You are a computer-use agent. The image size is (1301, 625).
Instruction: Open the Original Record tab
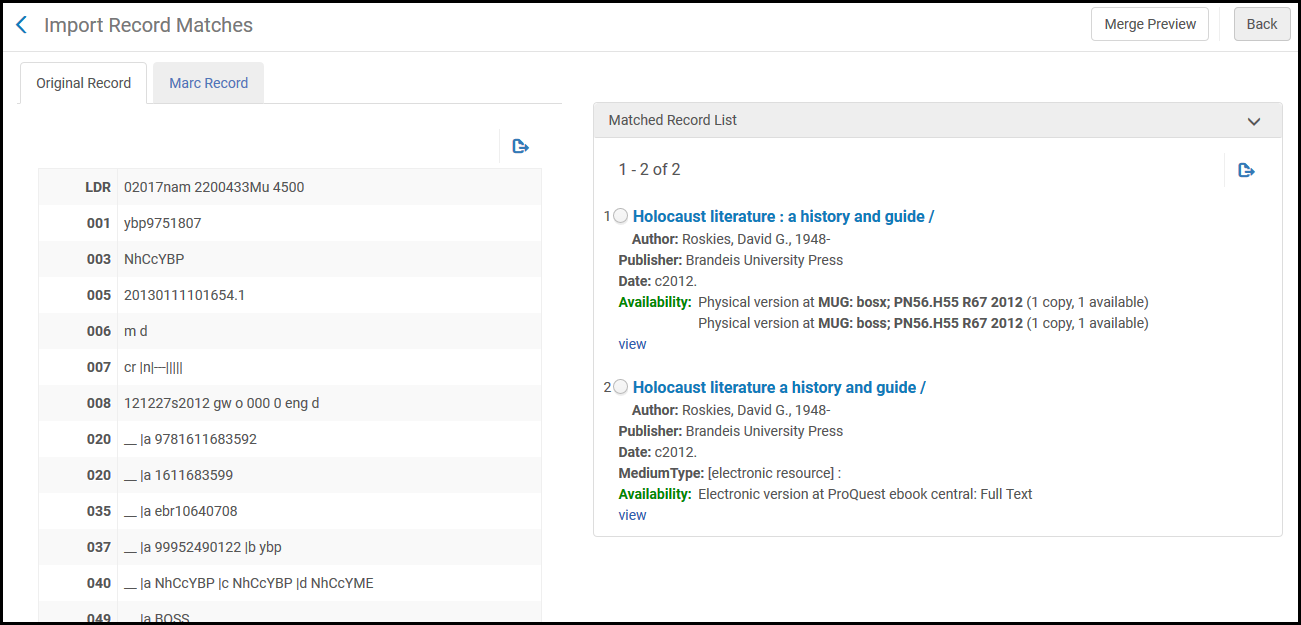pyautogui.click(x=84, y=83)
